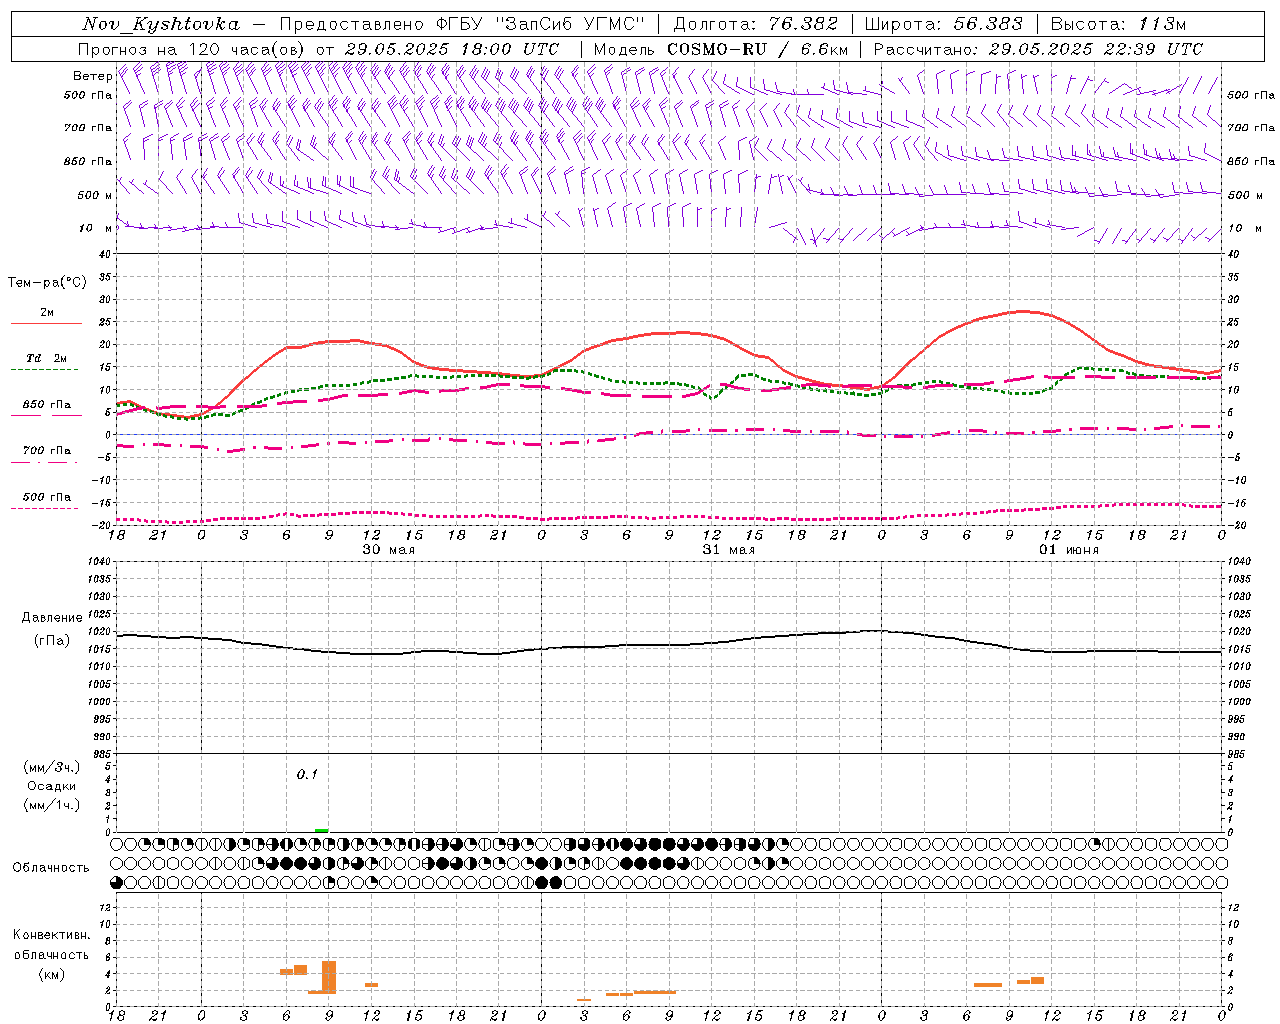Image resolution: width=1280 pixels, height=1024 pixels.
Task: Click the green precipitation bar
Action: pyautogui.click(x=321, y=830)
